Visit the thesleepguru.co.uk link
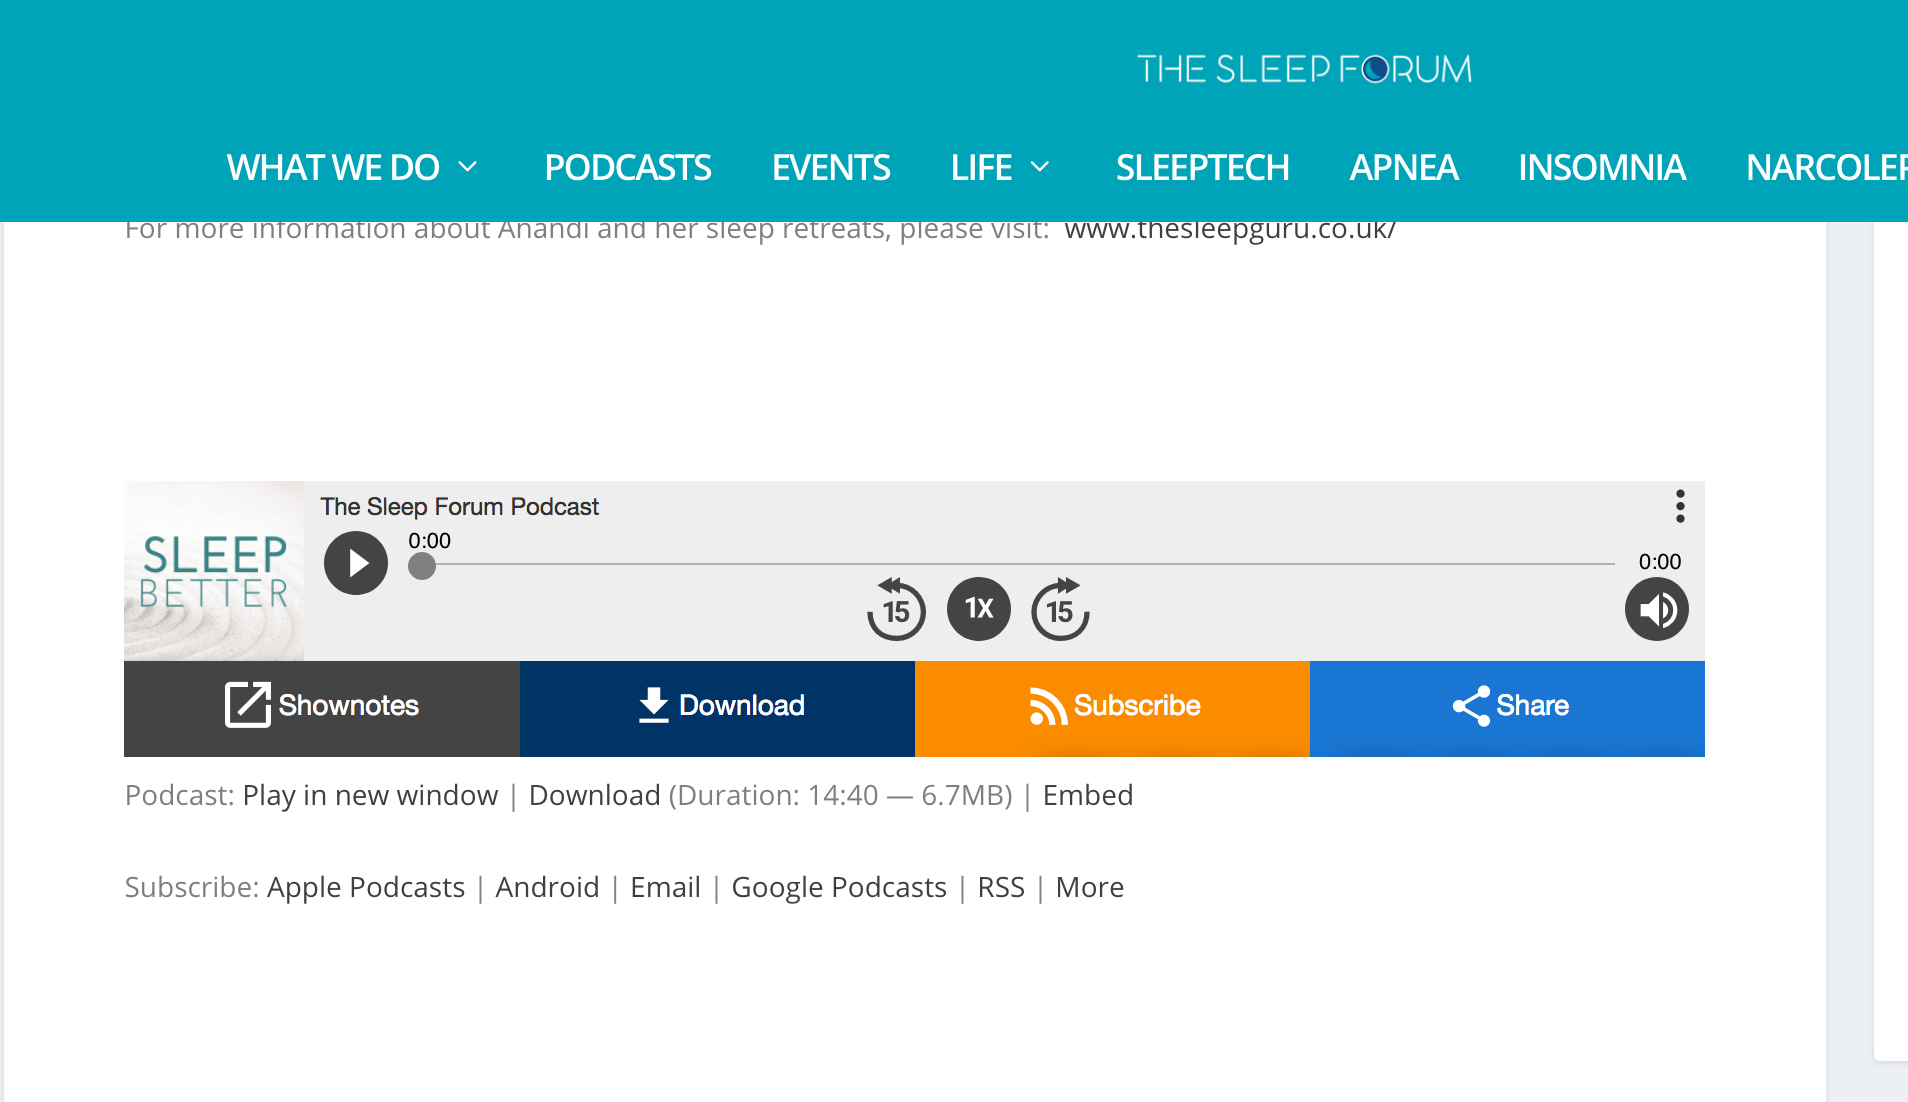Image resolution: width=1908 pixels, height=1102 pixels. tap(1230, 230)
